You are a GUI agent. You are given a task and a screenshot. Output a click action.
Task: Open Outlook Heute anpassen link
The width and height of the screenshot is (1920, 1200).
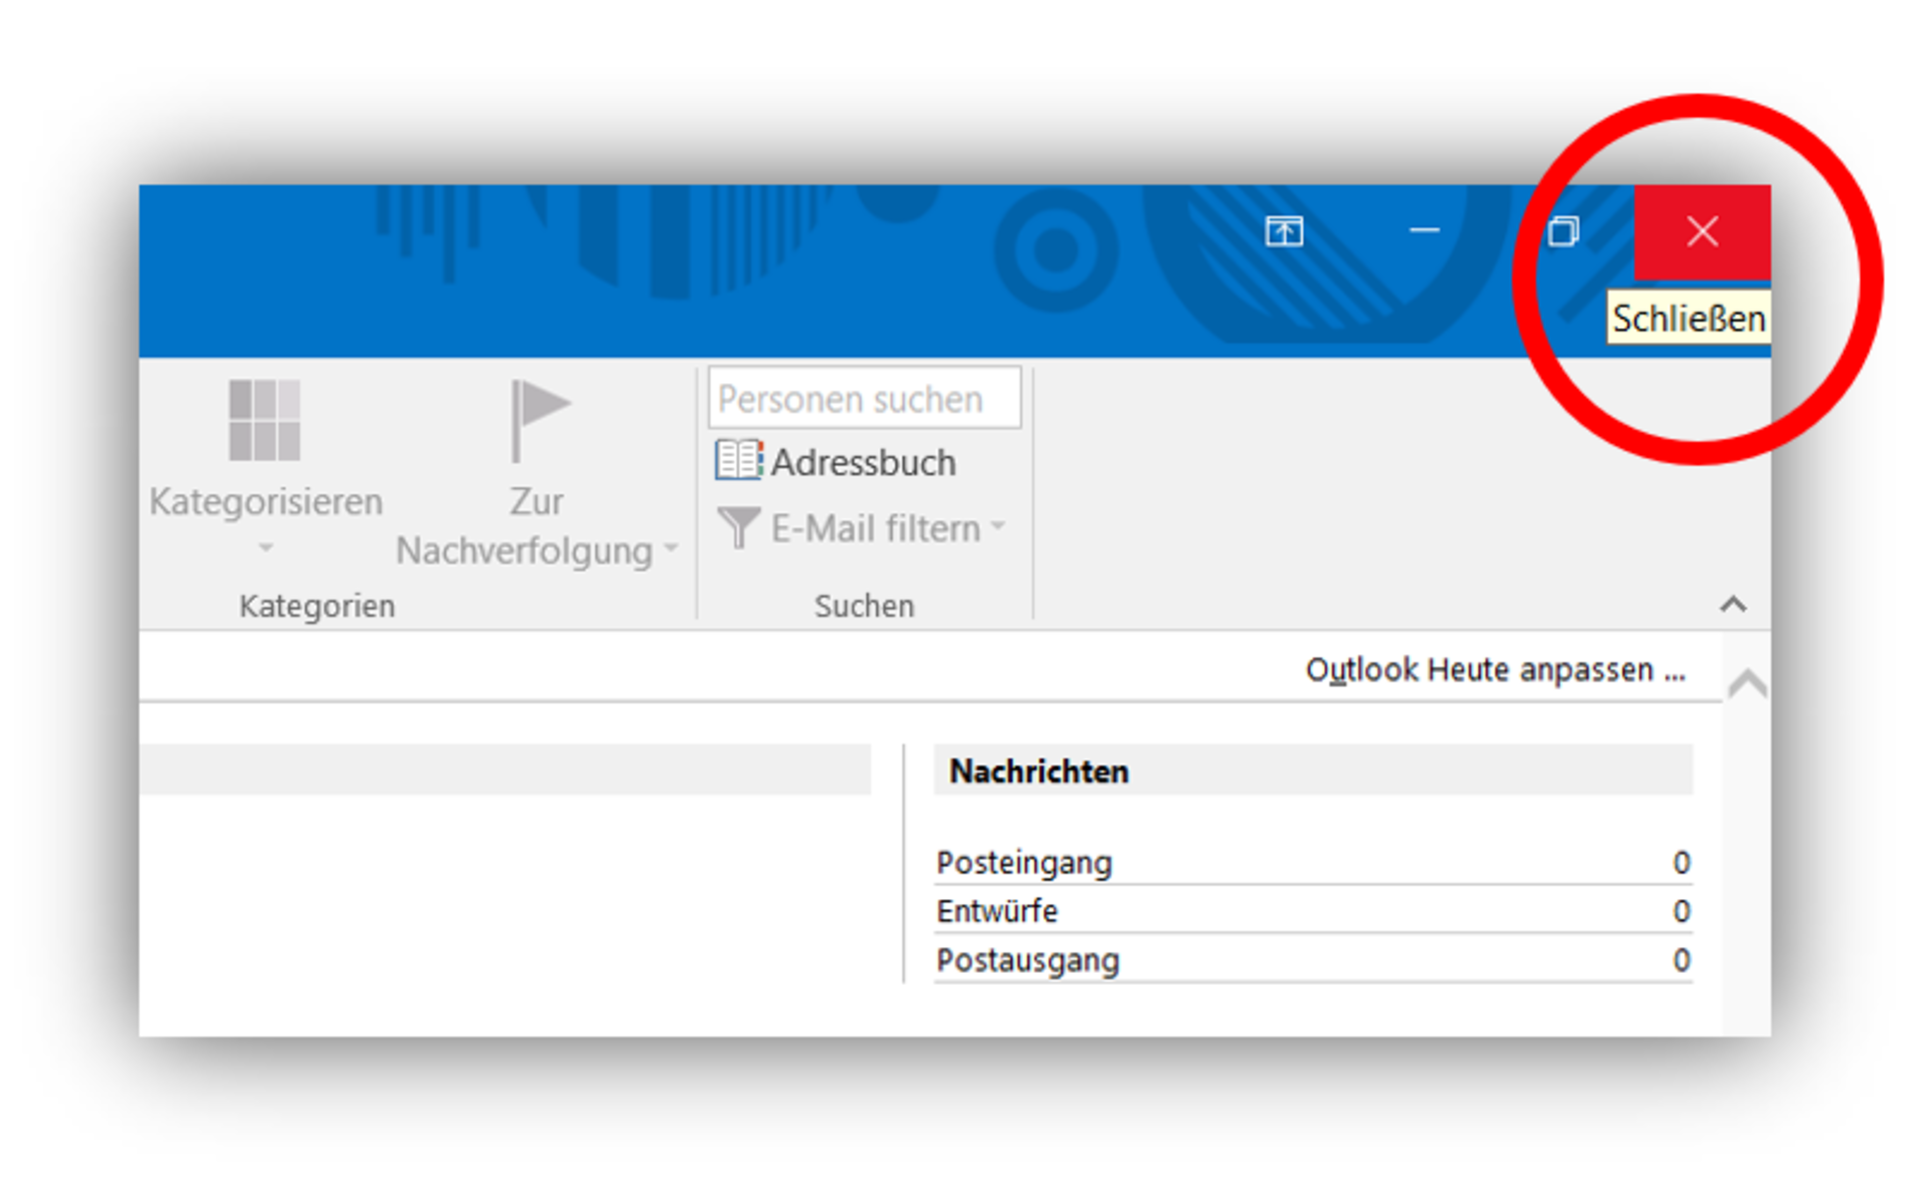click(1494, 669)
